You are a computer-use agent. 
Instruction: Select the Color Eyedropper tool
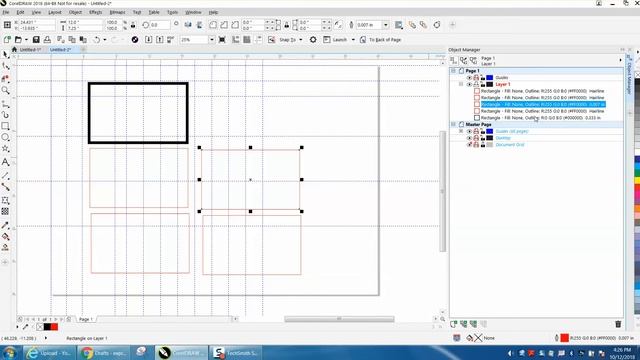pos(5,225)
